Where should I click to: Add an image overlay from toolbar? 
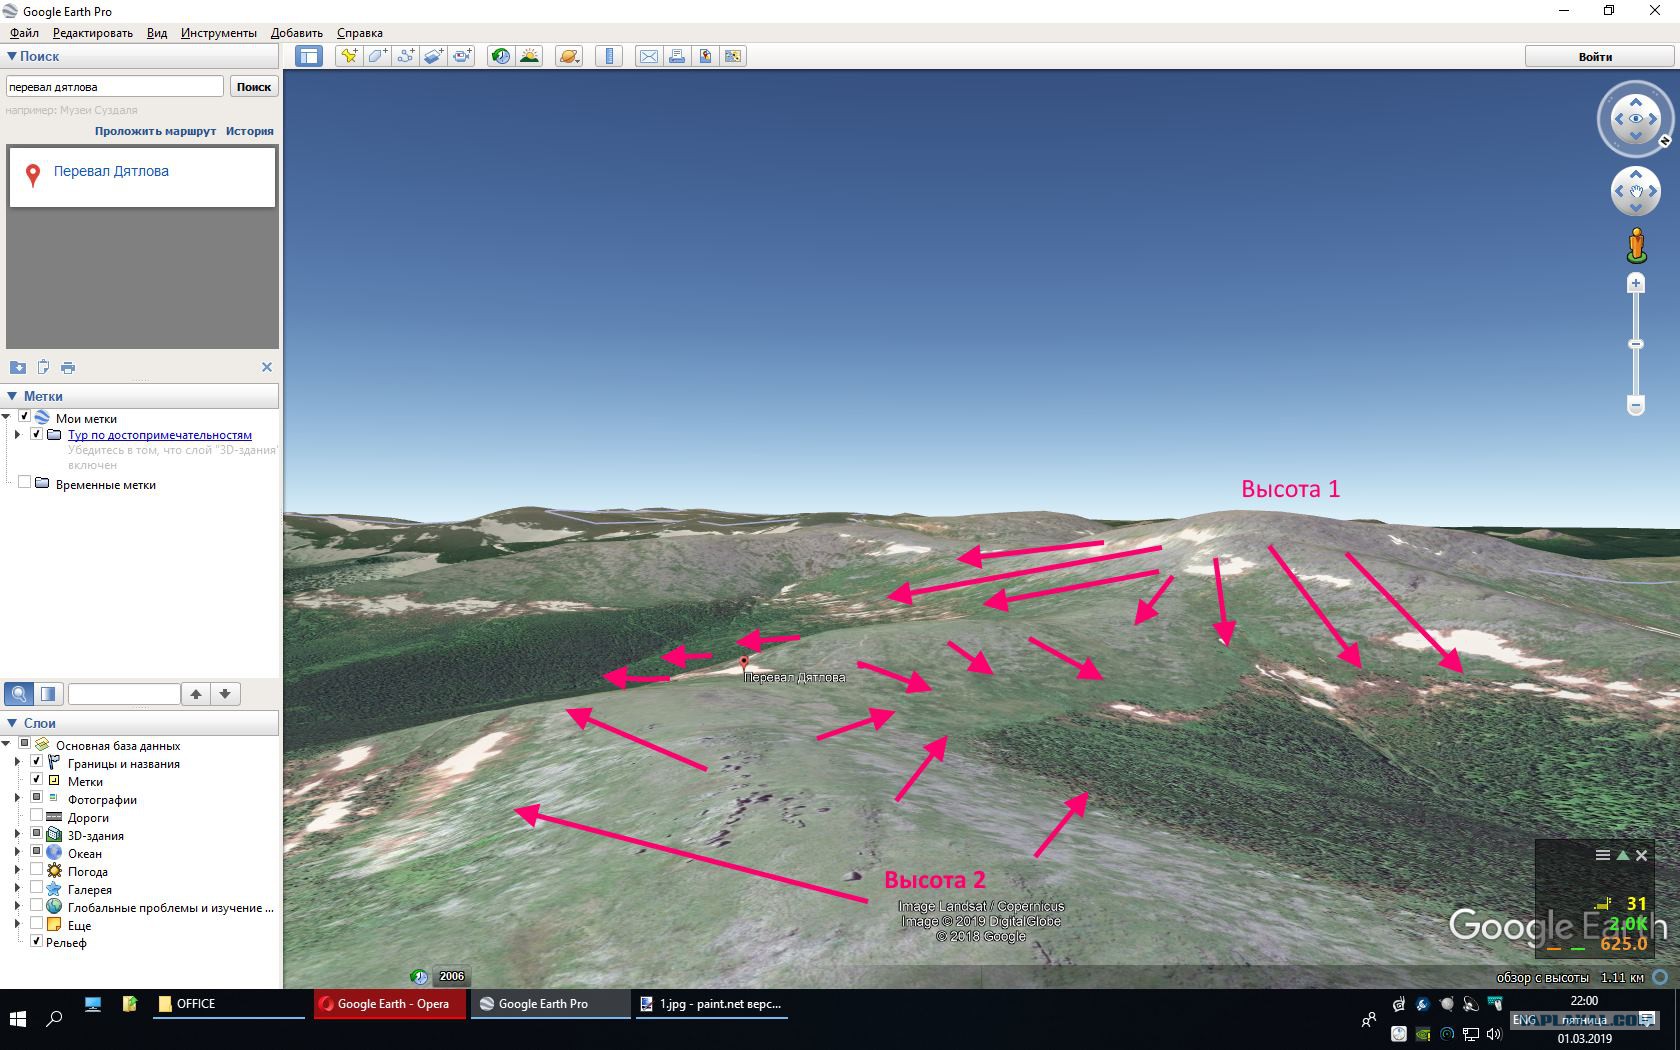(433, 56)
